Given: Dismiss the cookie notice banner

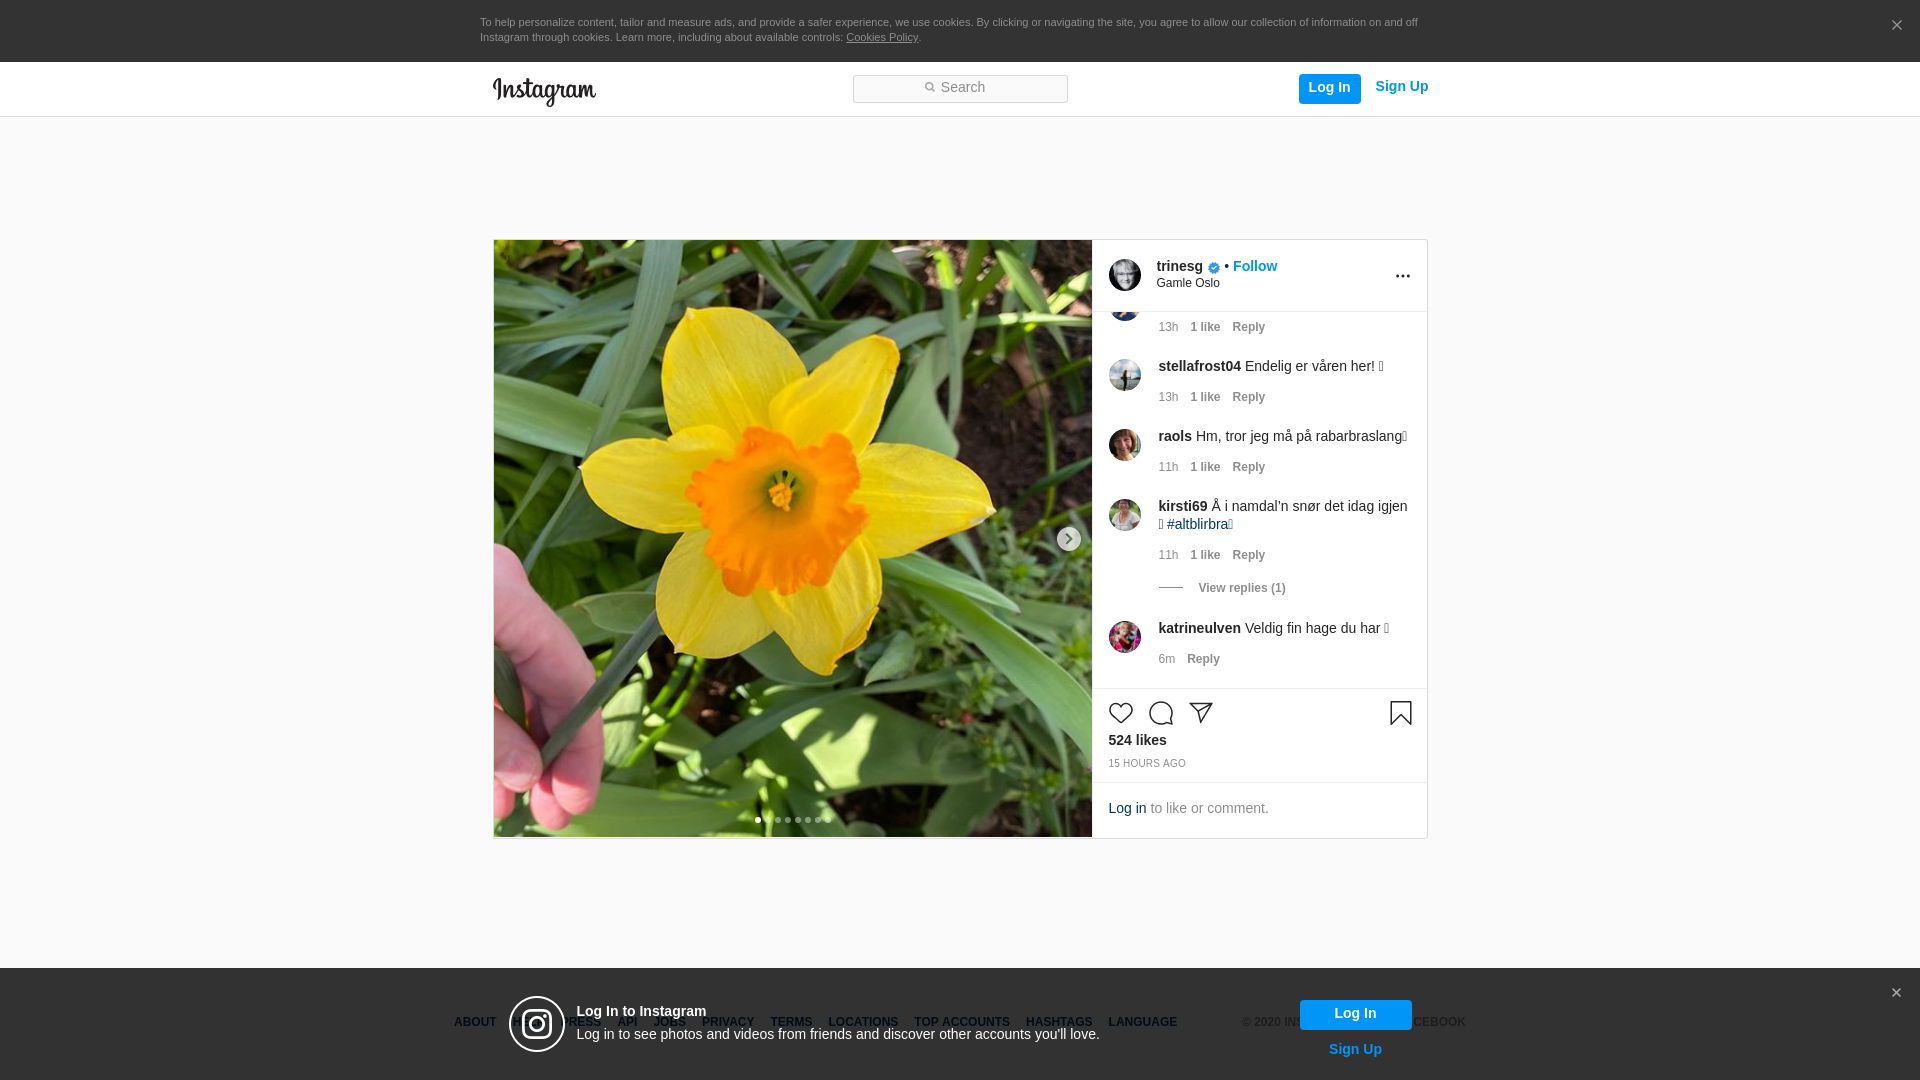Looking at the screenshot, I should [x=1896, y=26].
